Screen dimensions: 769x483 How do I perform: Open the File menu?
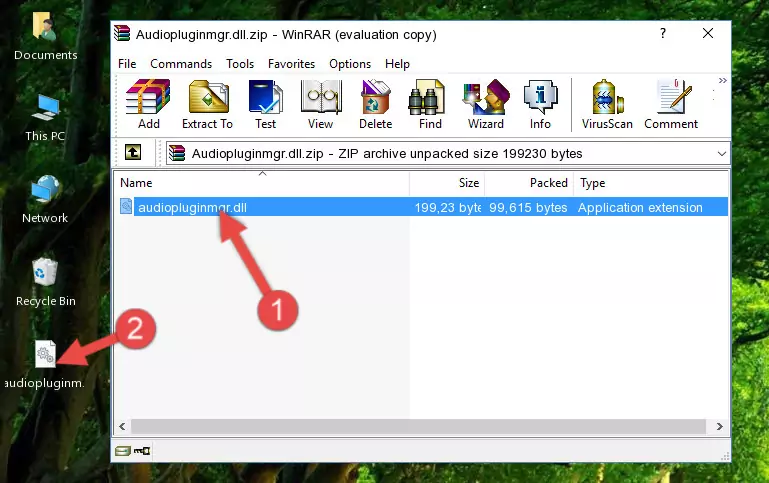tap(127, 64)
